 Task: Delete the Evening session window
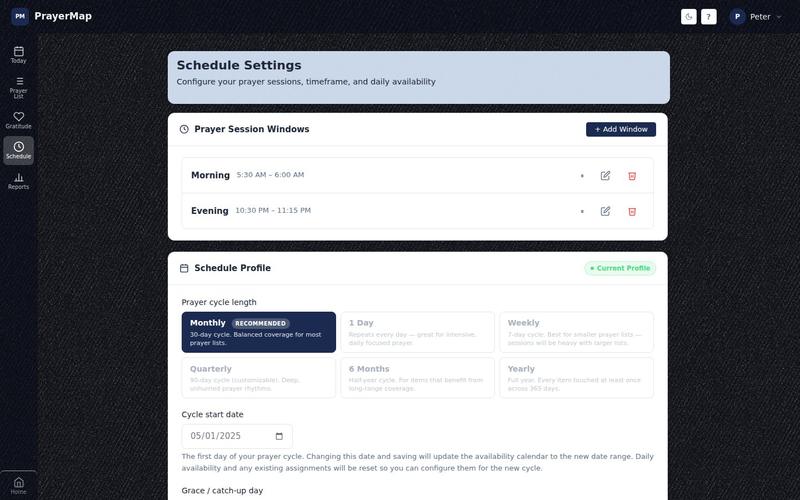point(632,211)
